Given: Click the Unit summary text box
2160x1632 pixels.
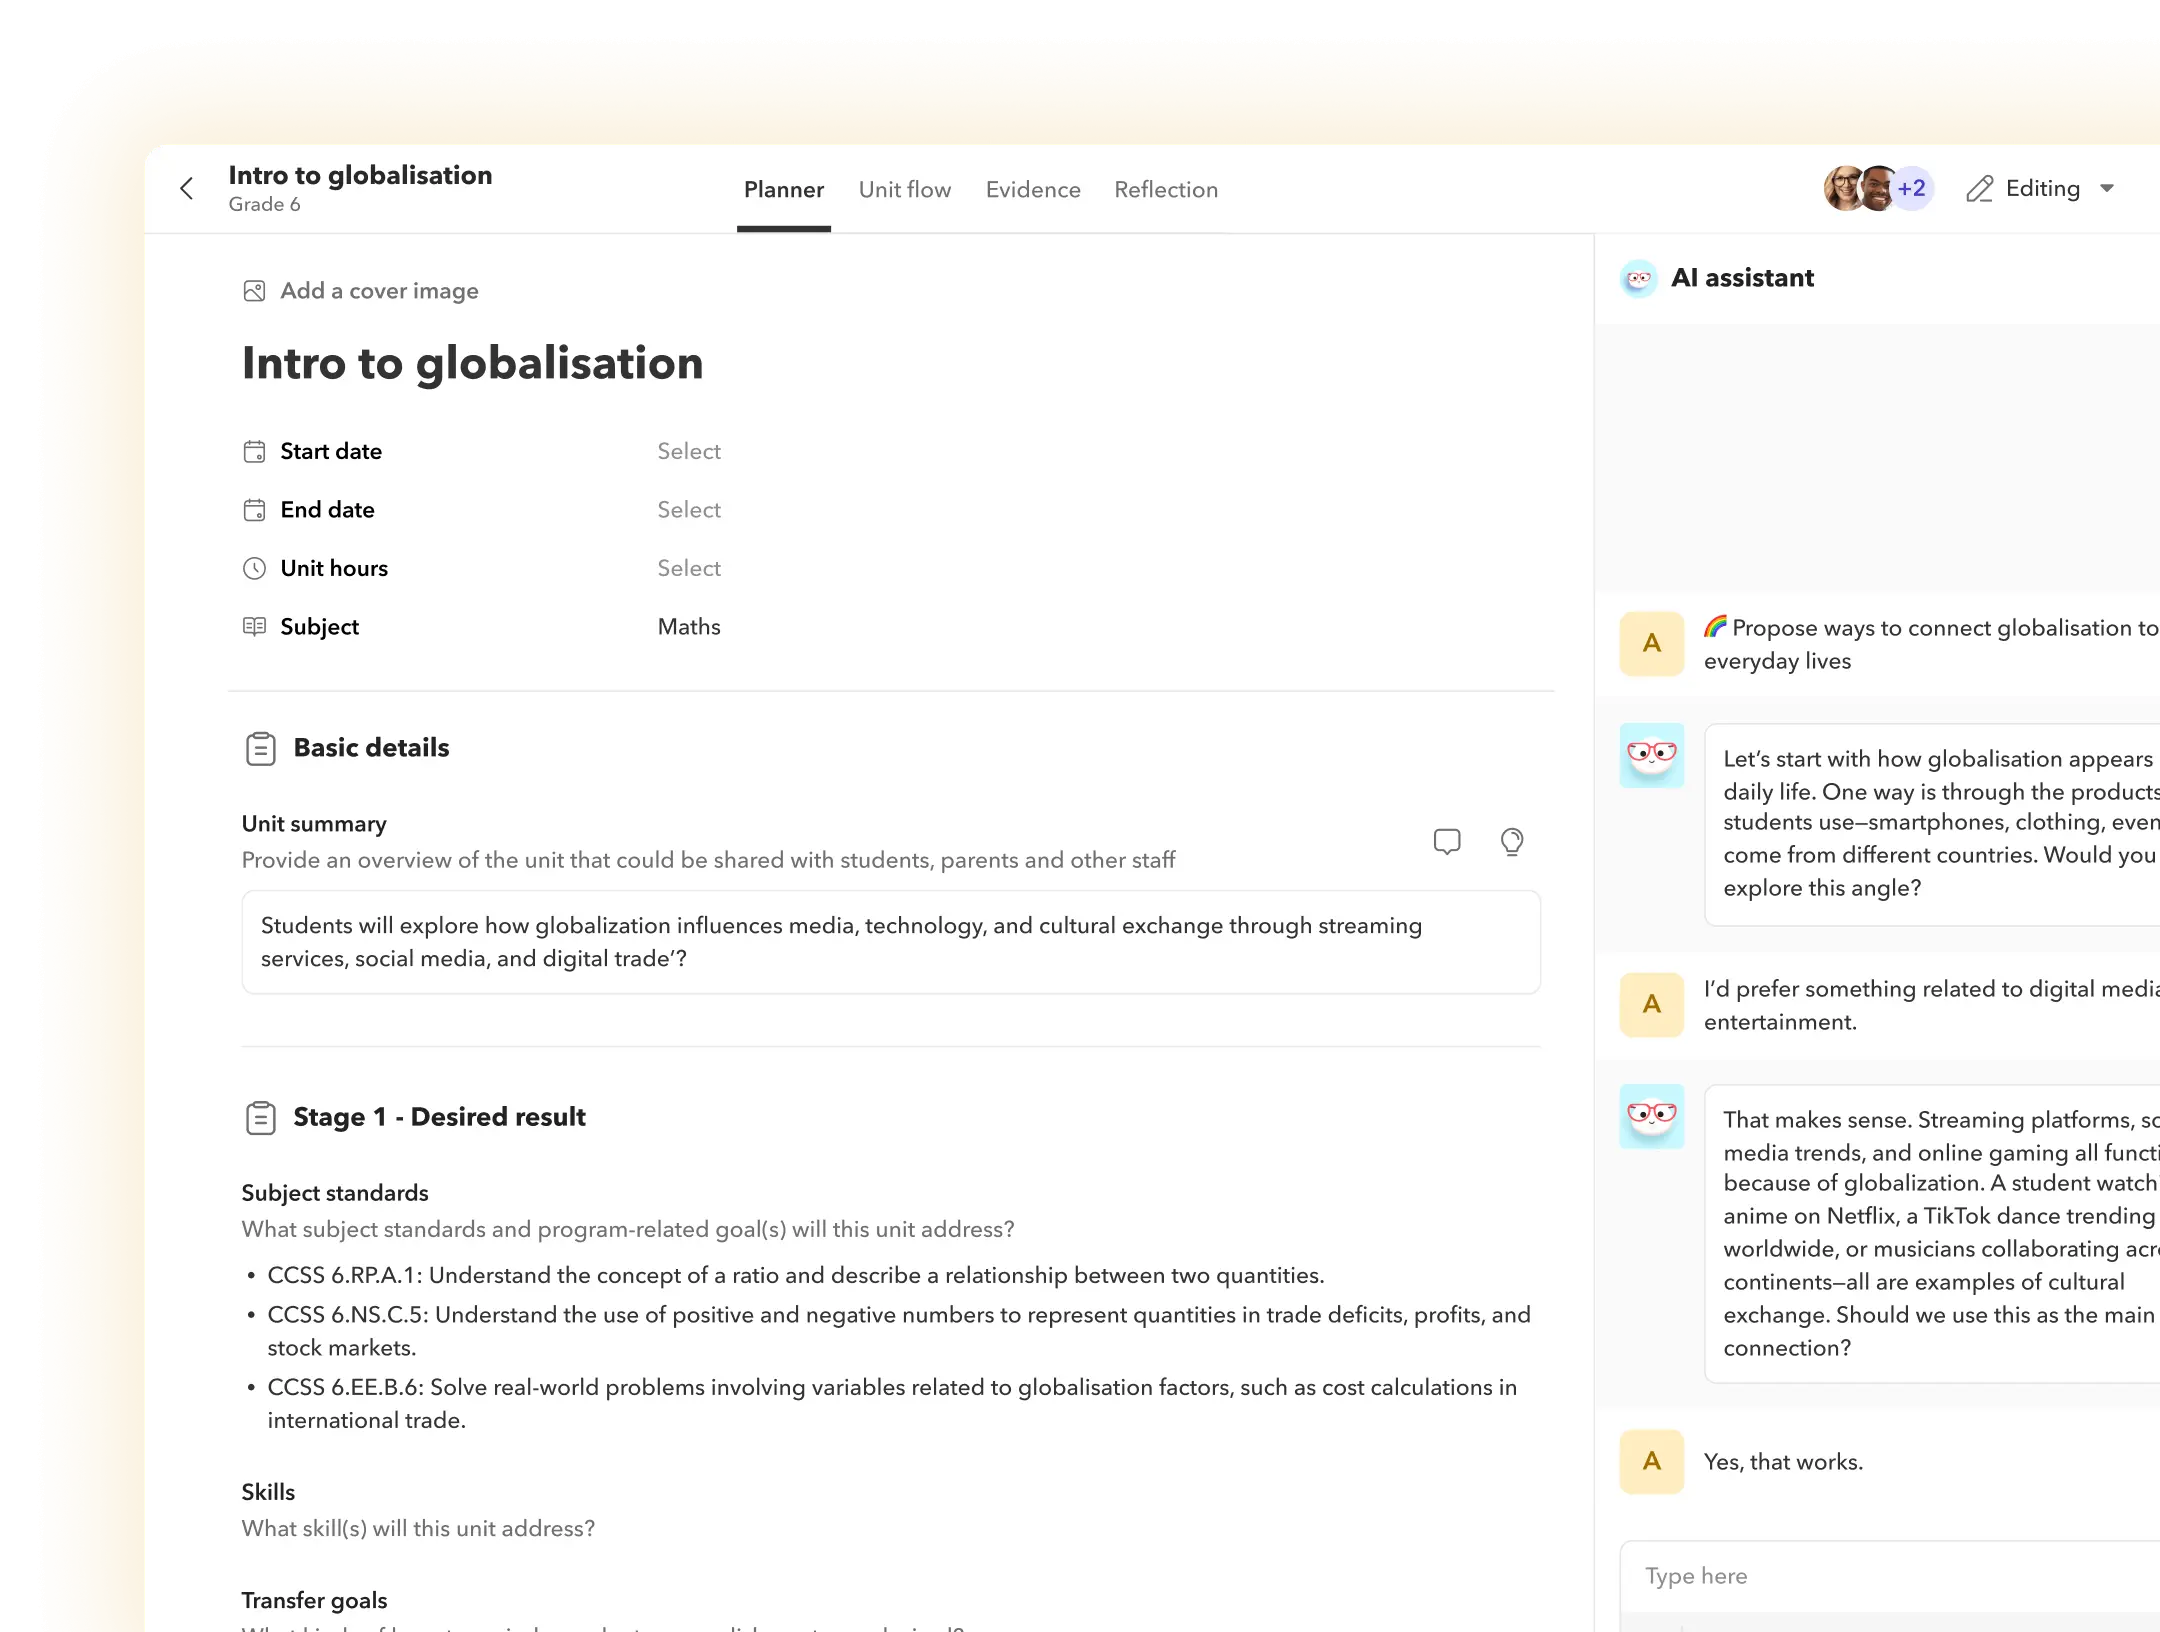Looking at the screenshot, I should 890,942.
